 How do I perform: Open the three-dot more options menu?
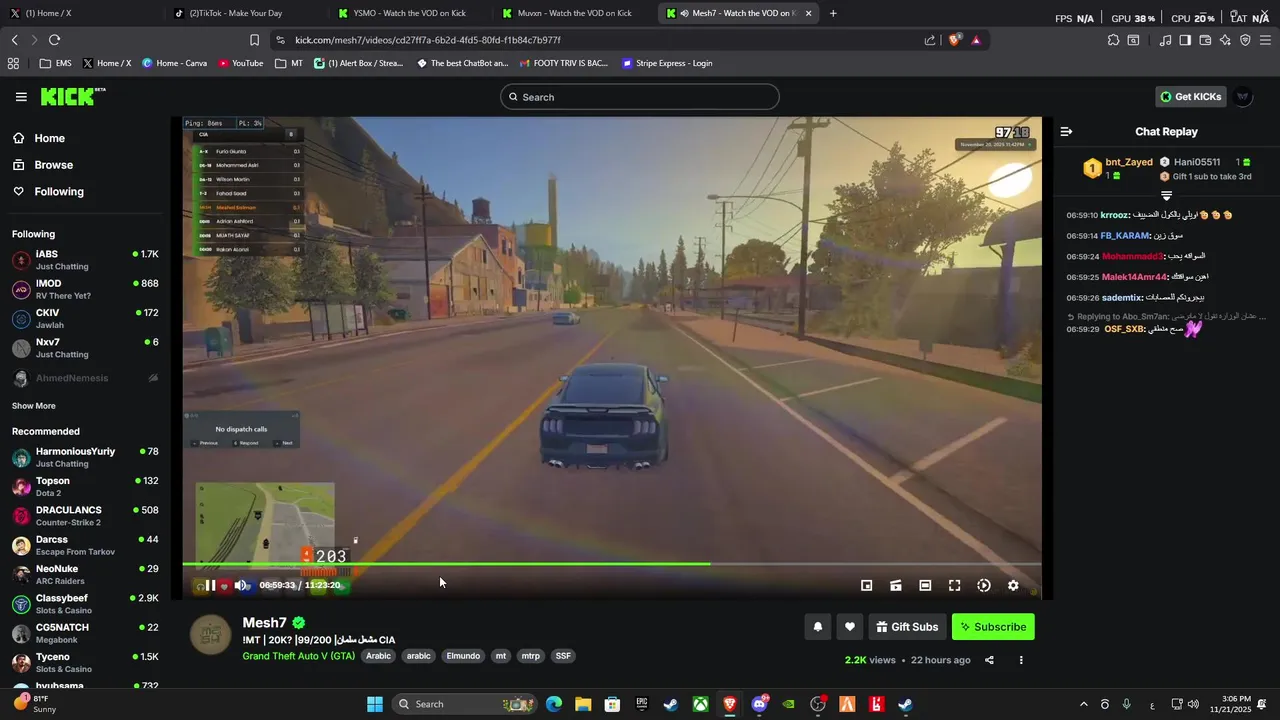click(x=1021, y=660)
